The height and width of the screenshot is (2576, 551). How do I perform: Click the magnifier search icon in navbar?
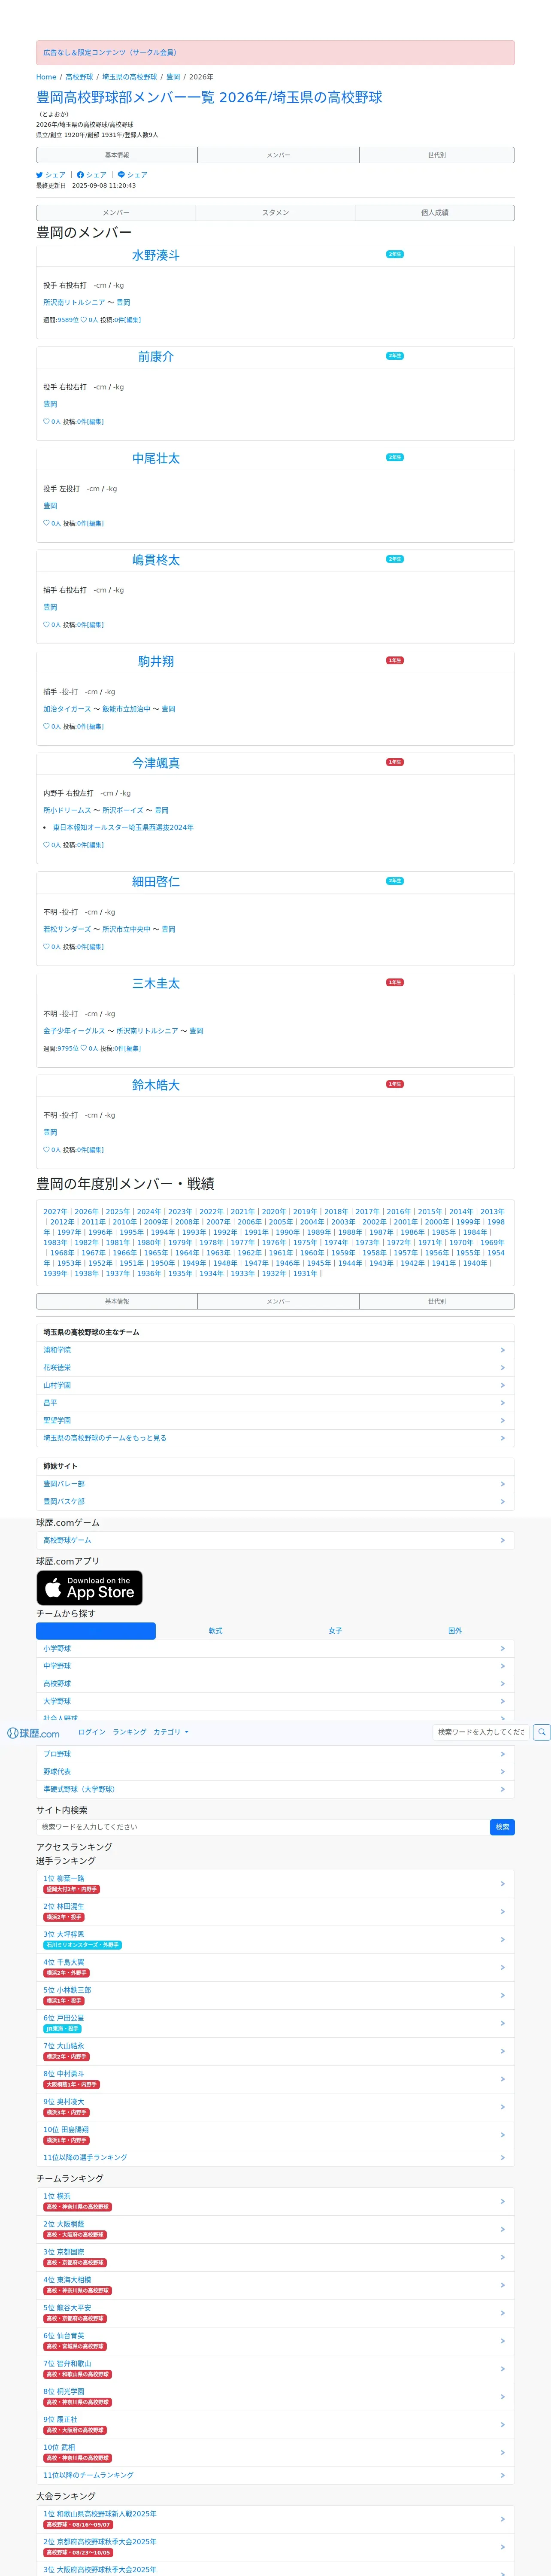541,1732
